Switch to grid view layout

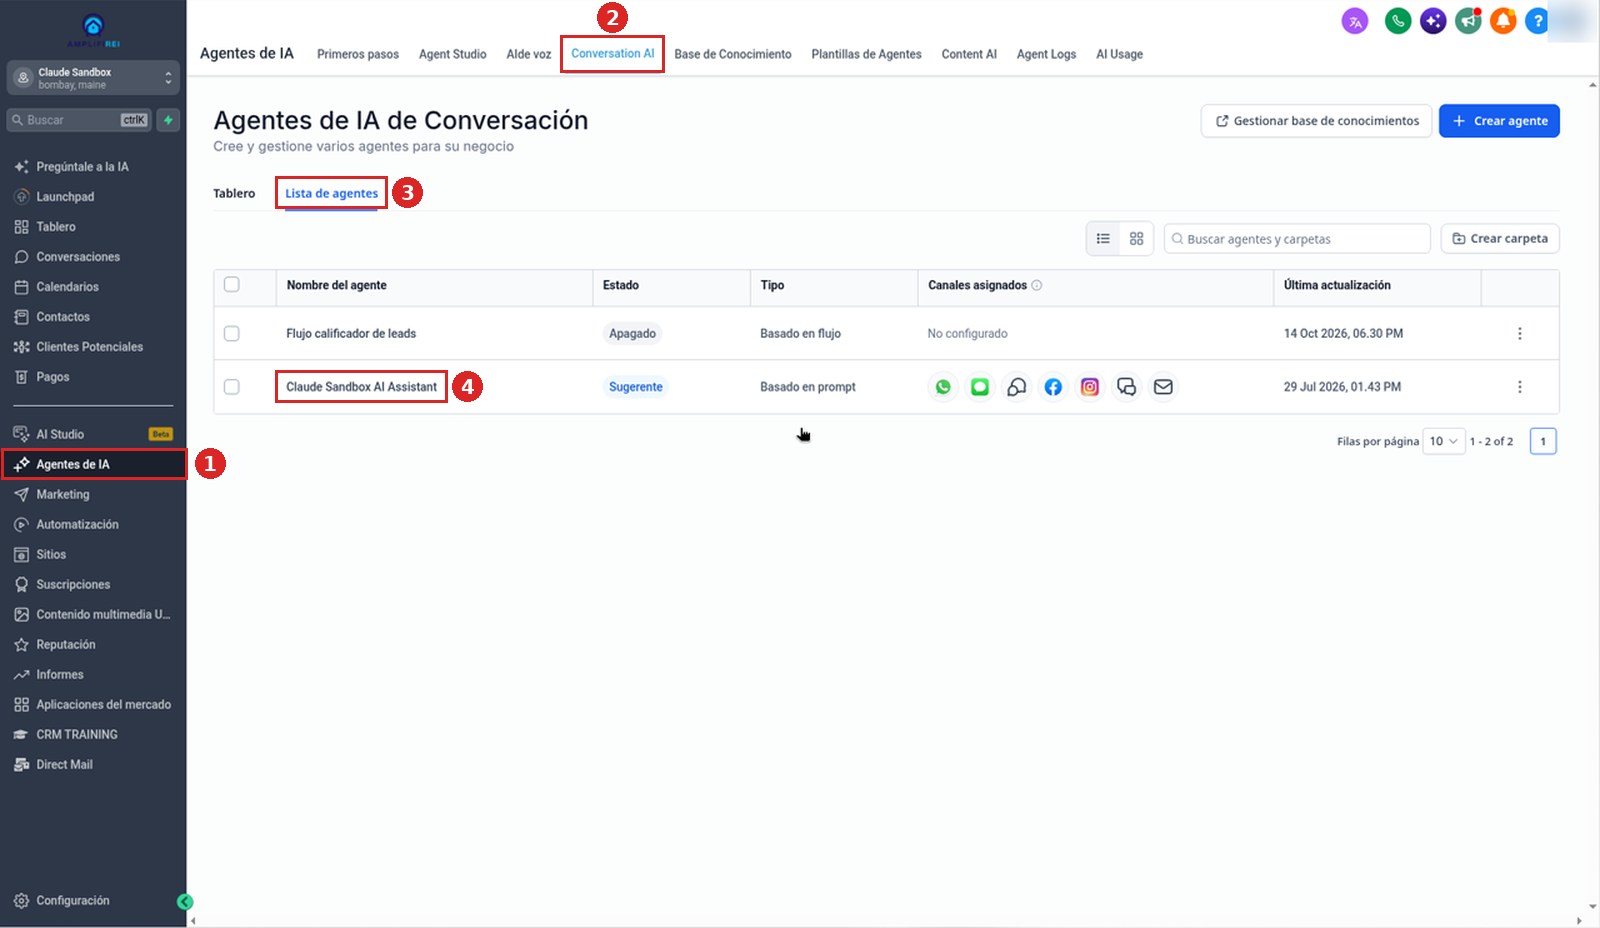point(1136,239)
